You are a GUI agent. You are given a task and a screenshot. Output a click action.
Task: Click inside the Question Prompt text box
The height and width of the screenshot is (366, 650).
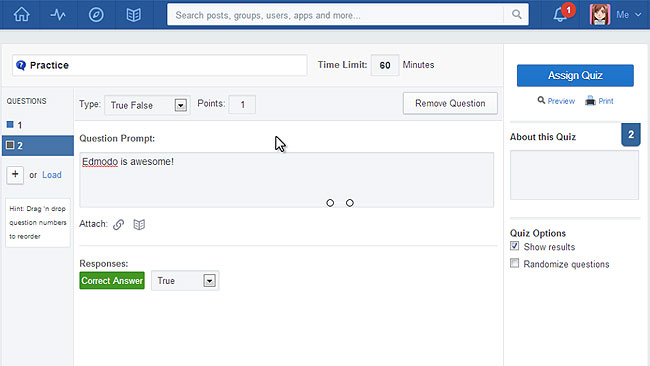pyautogui.click(x=286, y=180)
